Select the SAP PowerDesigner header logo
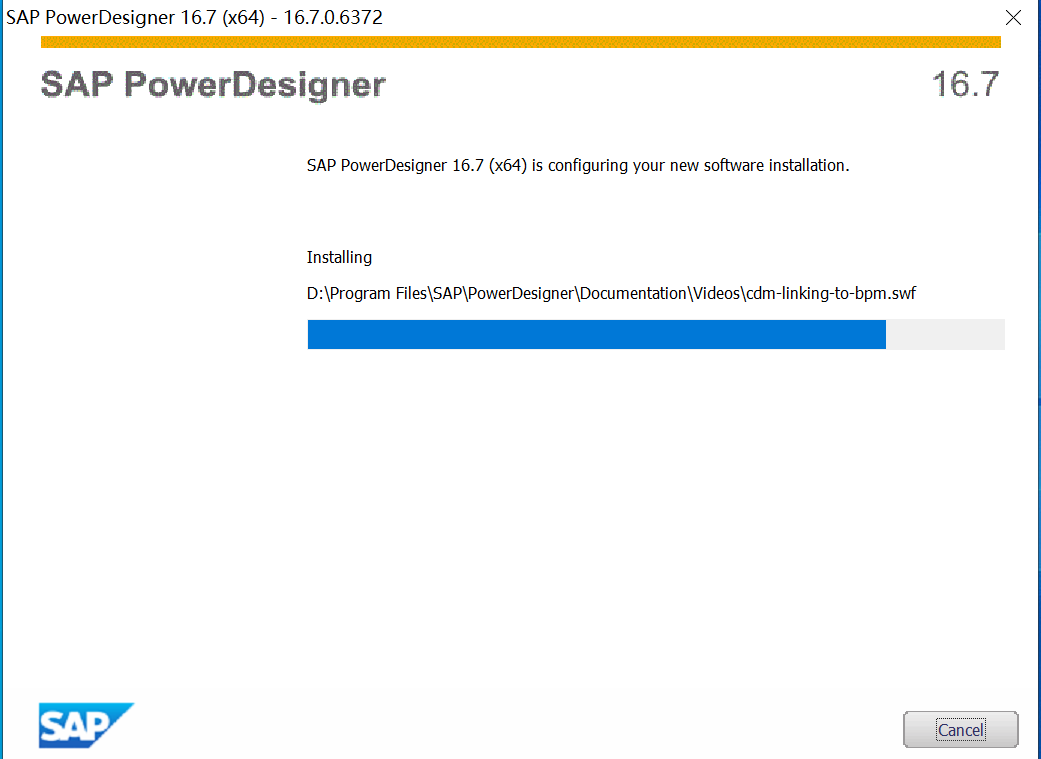1041x759 pixels. pyautogui.click(x=212, y=85)
